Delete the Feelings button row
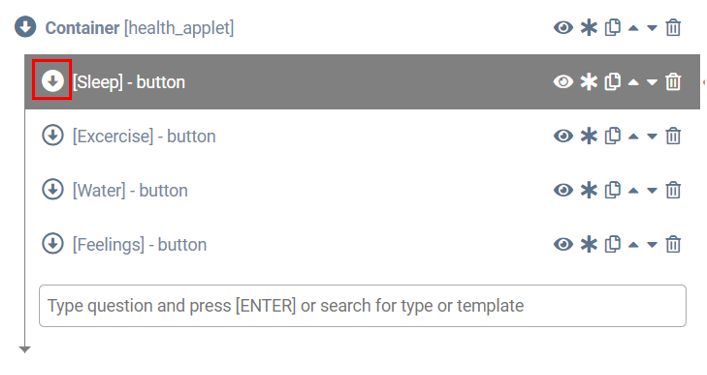 click(x=673, y=244)
